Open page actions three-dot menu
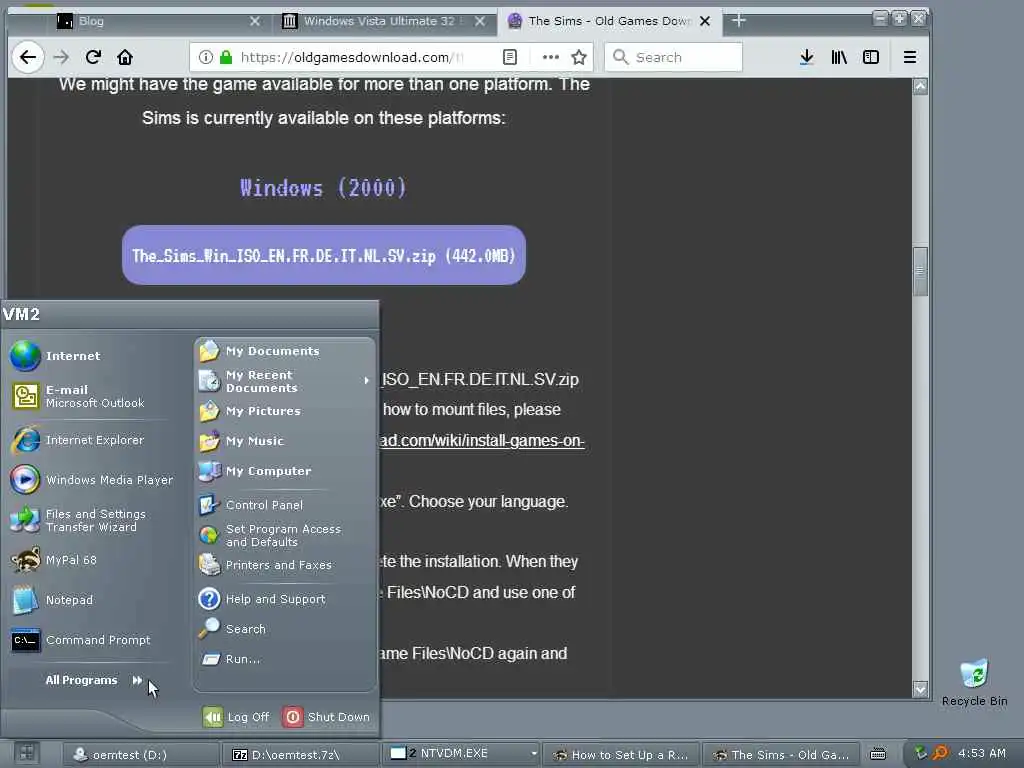 pos(551,57)
